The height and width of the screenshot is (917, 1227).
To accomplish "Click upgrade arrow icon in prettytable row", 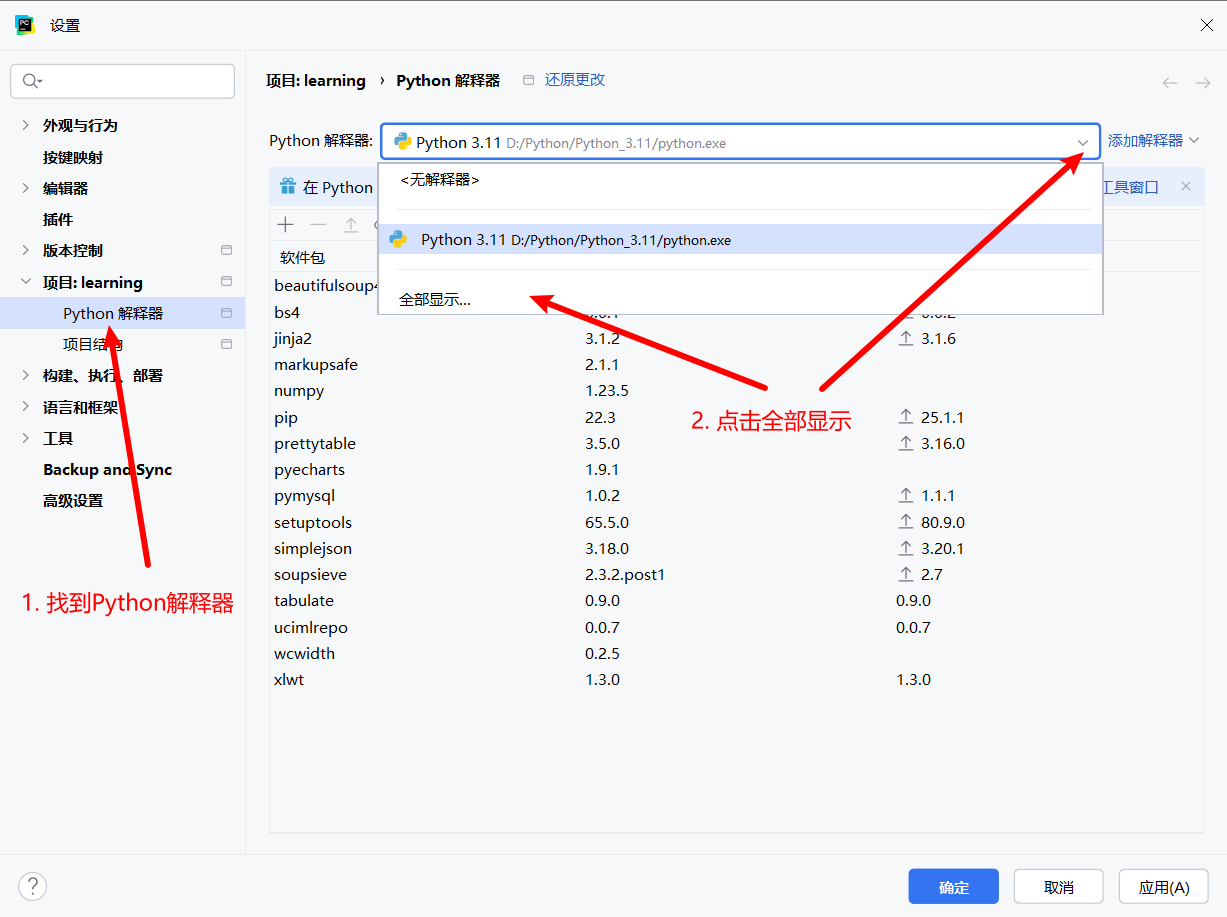I will pos(906,444).
